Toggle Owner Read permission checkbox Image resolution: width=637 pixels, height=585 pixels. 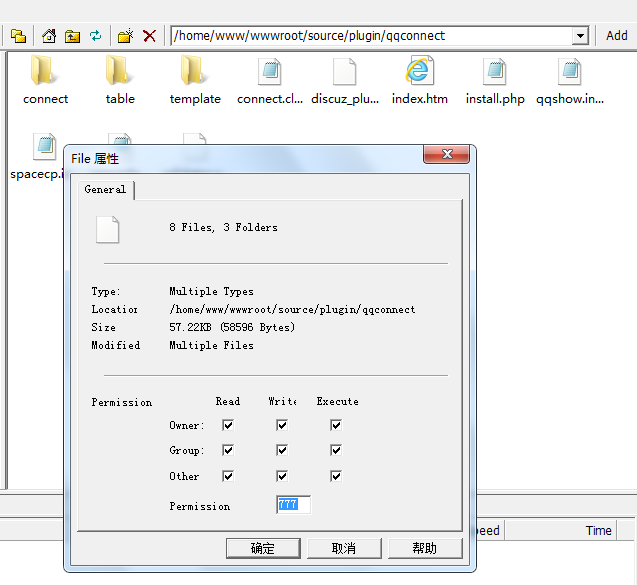(x=228, y=425)
